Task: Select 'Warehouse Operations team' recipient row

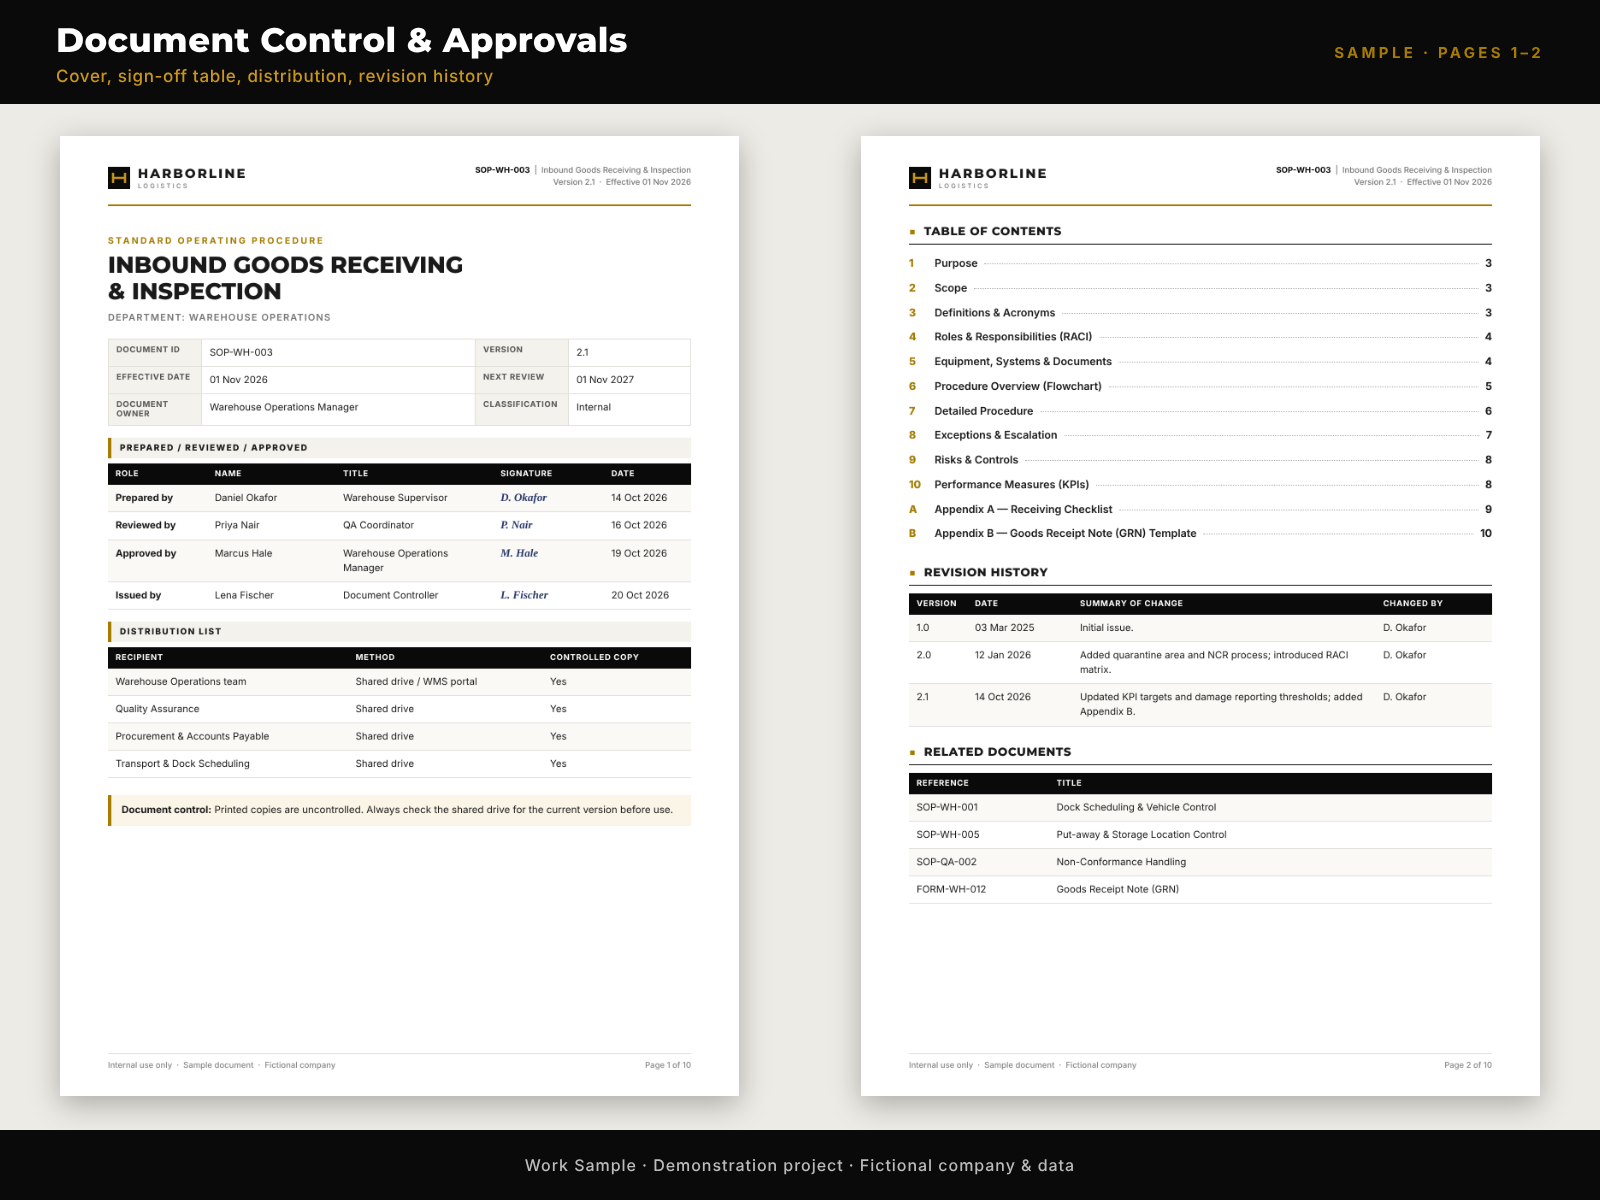Action: [399, 682]
